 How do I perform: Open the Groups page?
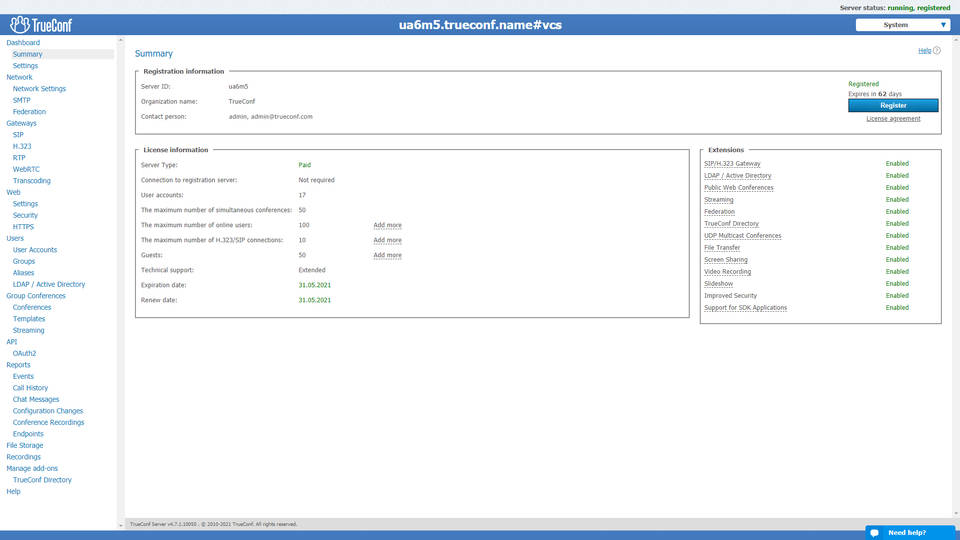24,261
